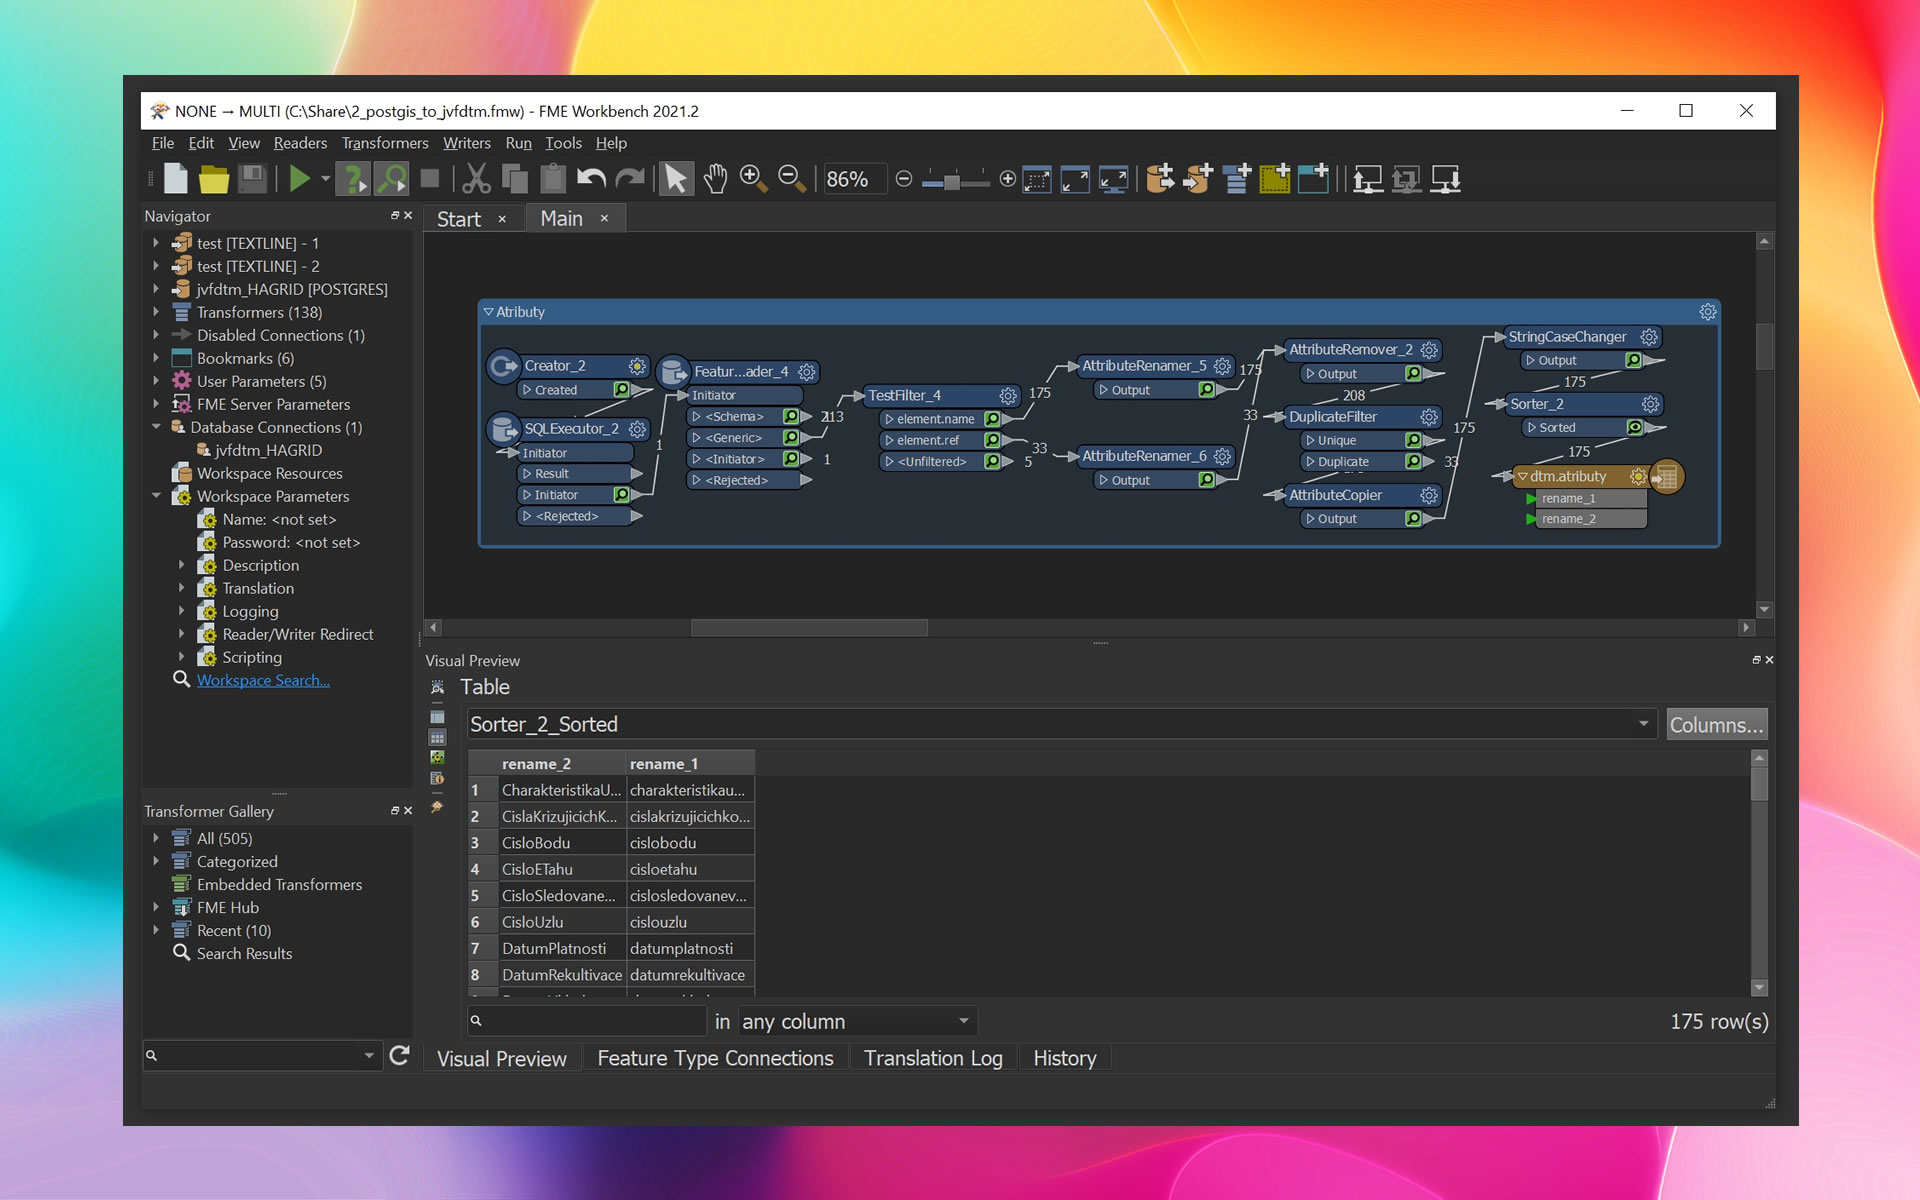
Task: Toggle Feature Caching in toolbar
Action: tap(391, 179)
